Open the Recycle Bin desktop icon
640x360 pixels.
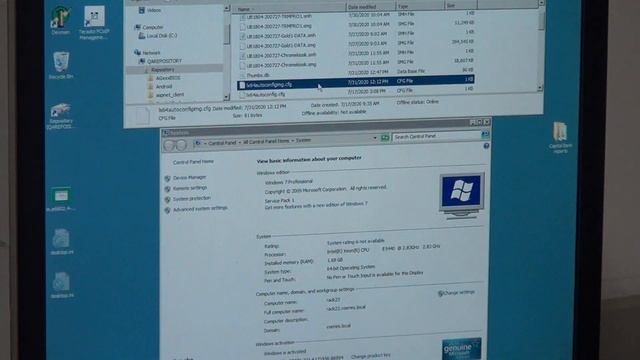(61, 64)
